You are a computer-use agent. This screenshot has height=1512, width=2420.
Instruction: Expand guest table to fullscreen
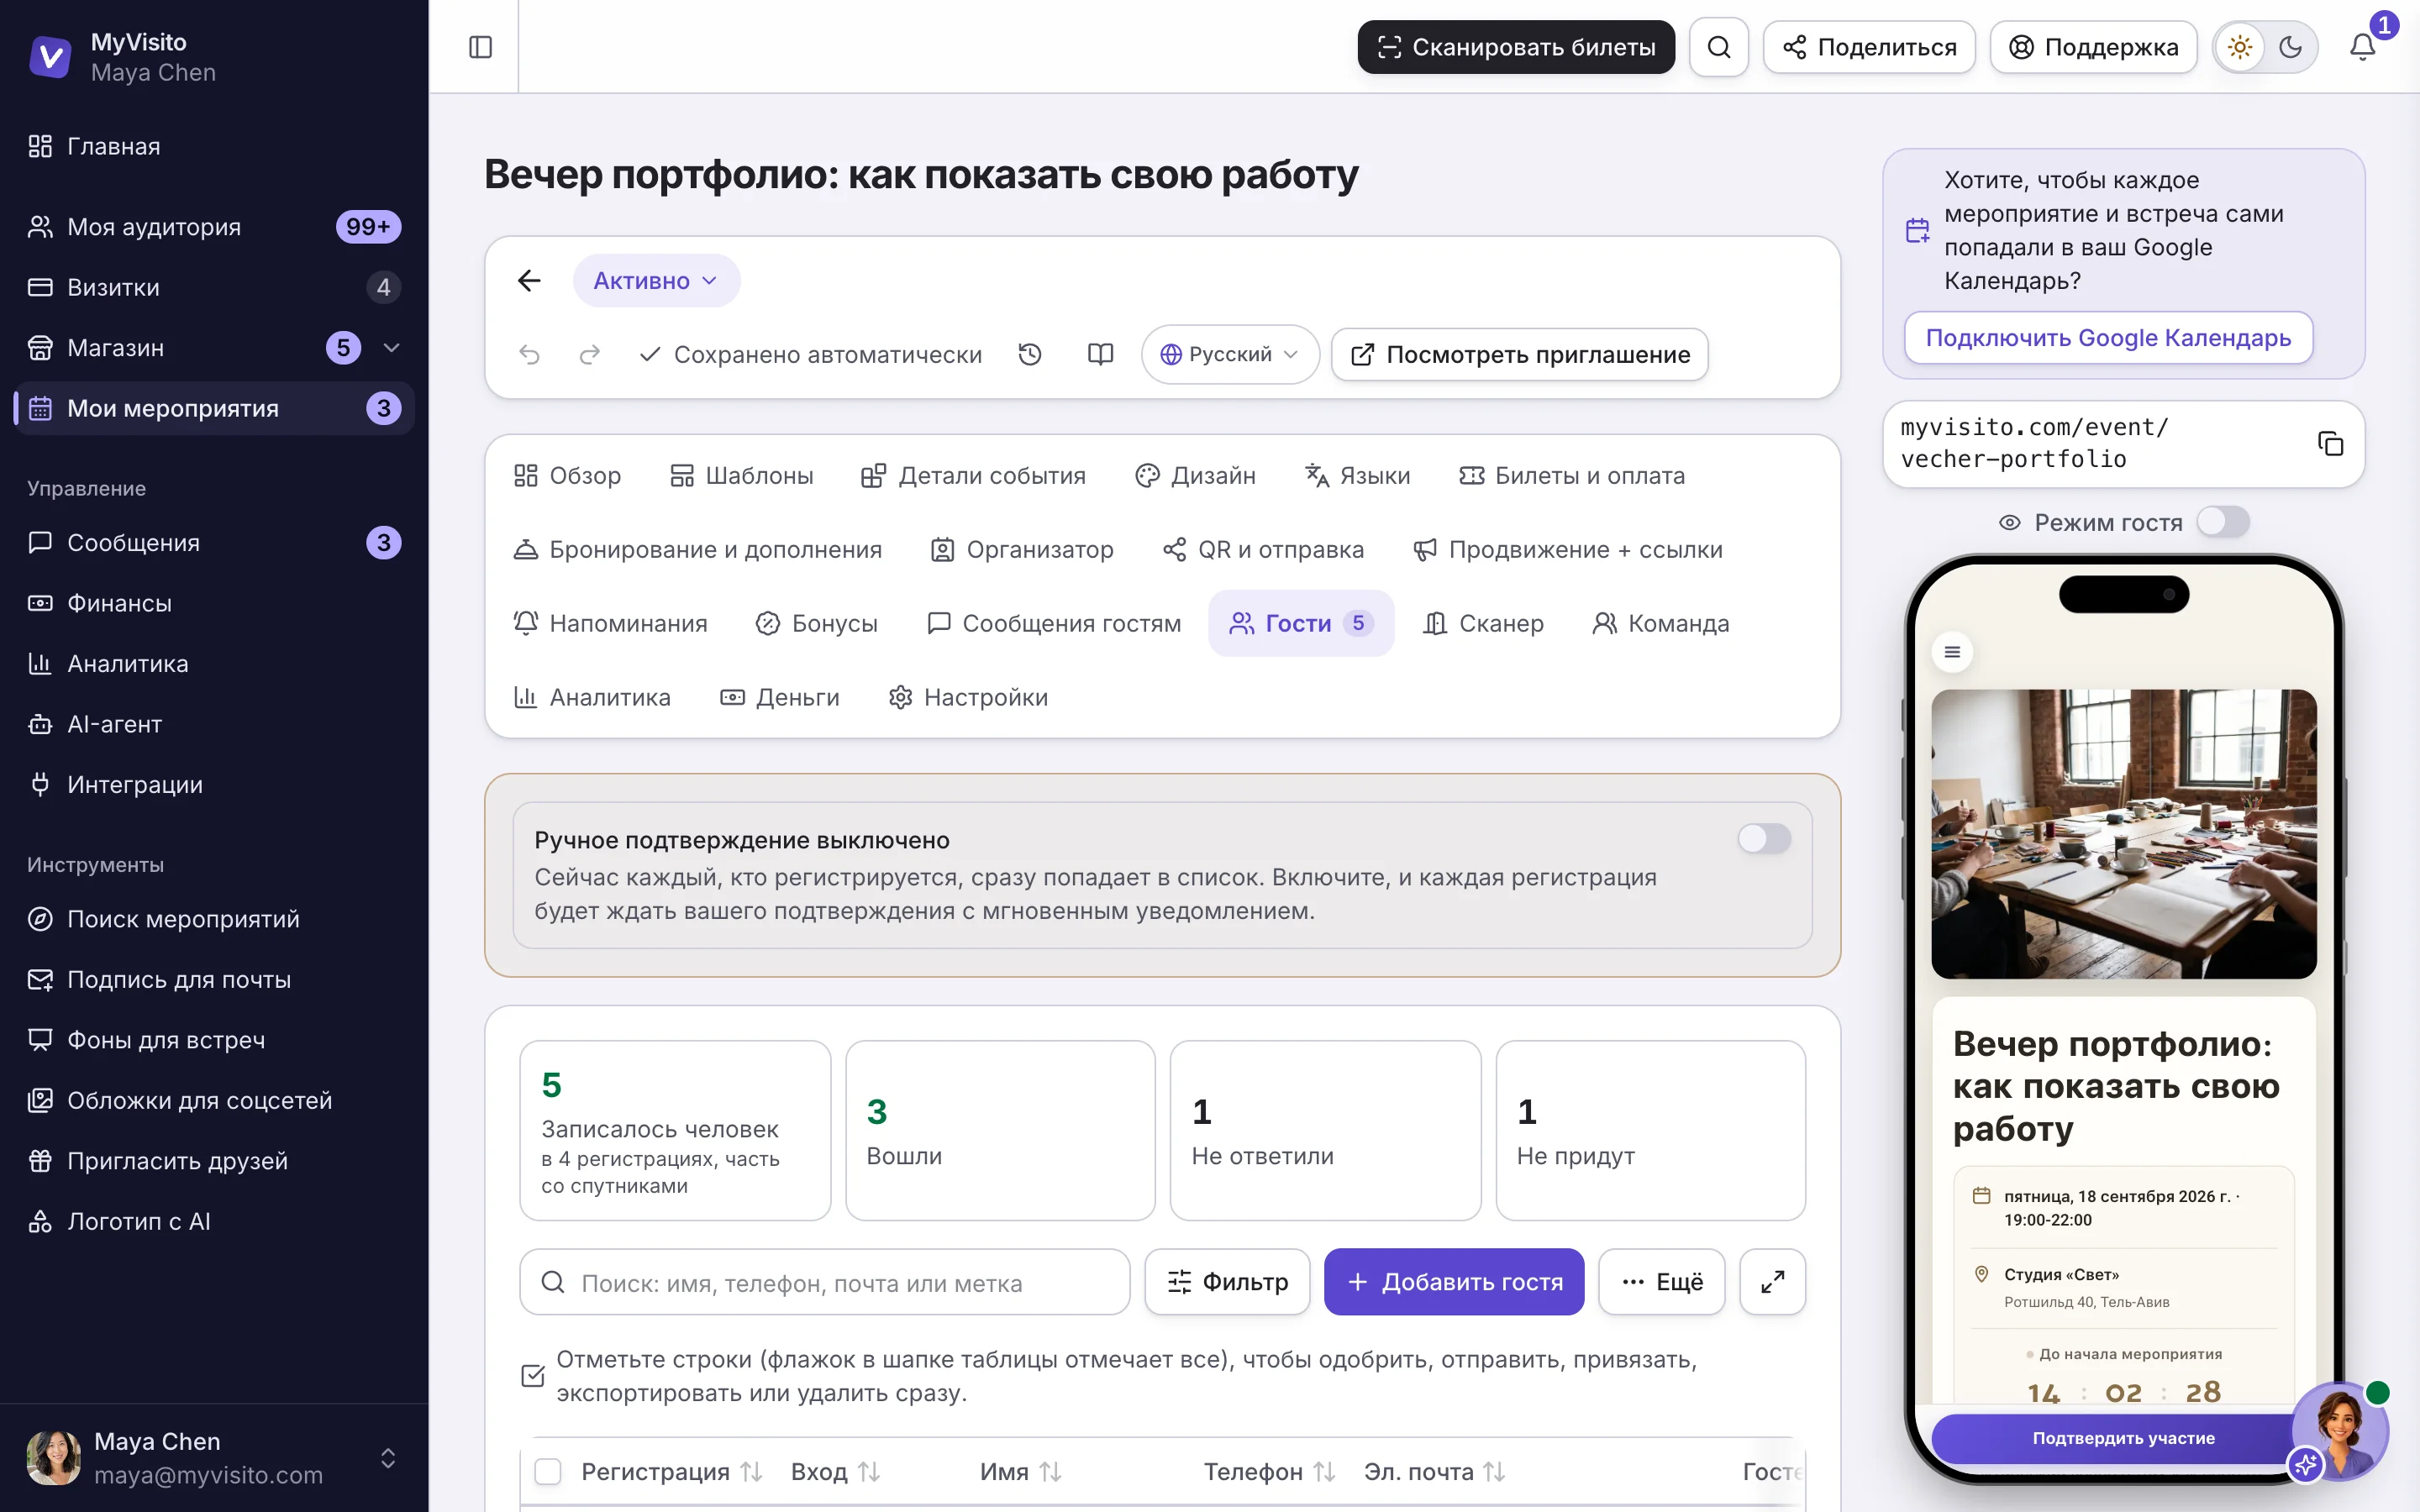pyautogui.click(x=1772, y=1281)
